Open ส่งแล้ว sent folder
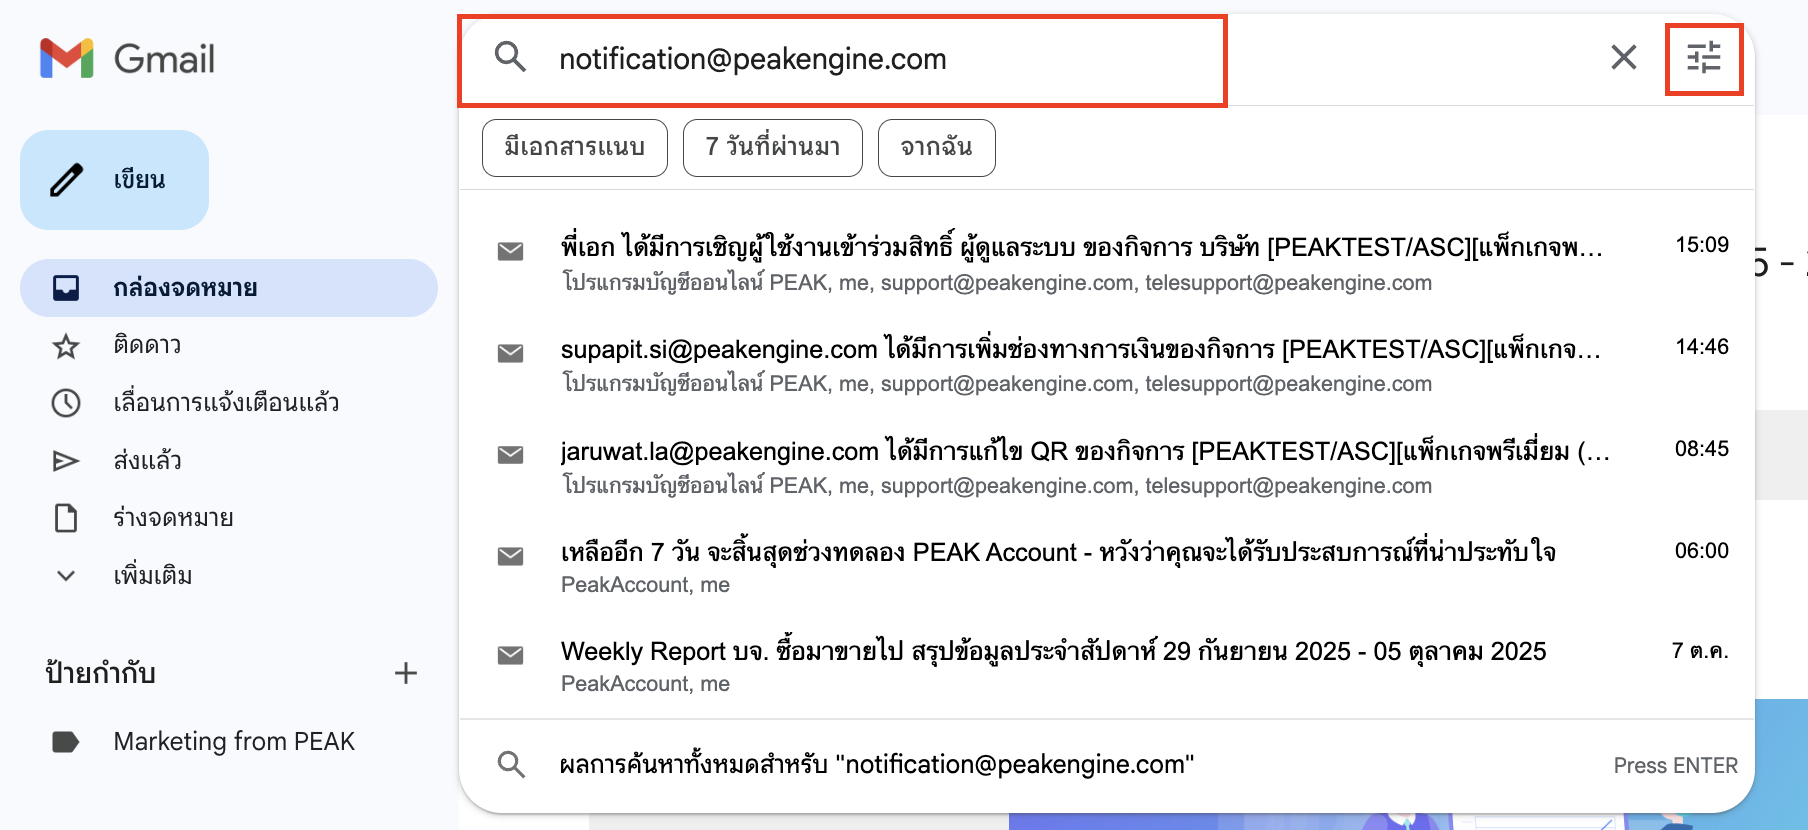1808x830 pixels. tap(229, 461)
